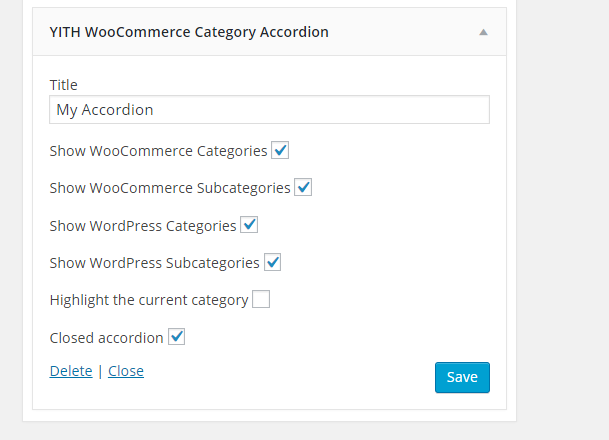Click the "Highlight the current category" label text
The height and width of the screenshot is (440, 609).
[x=148, y=300]
